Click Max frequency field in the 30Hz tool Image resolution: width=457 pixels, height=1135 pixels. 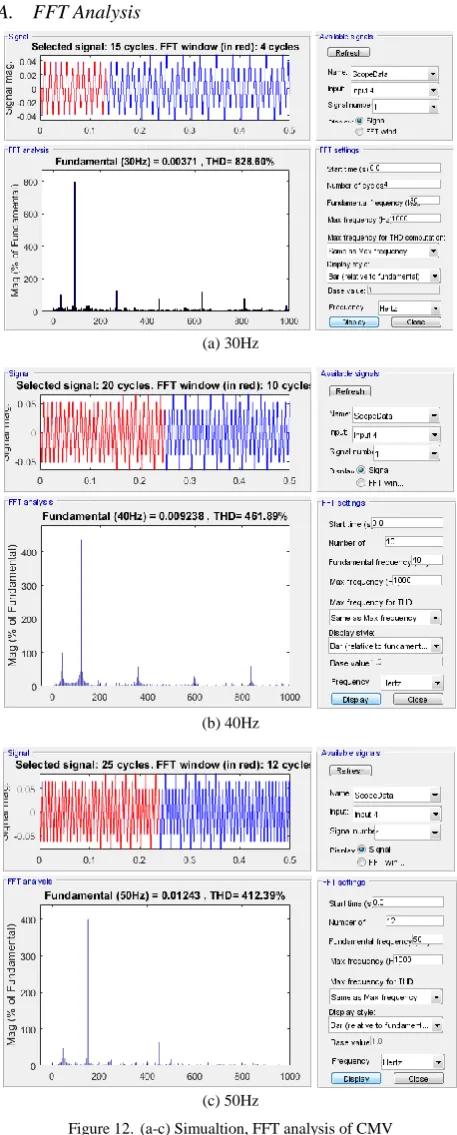click(x=414, y=218)
